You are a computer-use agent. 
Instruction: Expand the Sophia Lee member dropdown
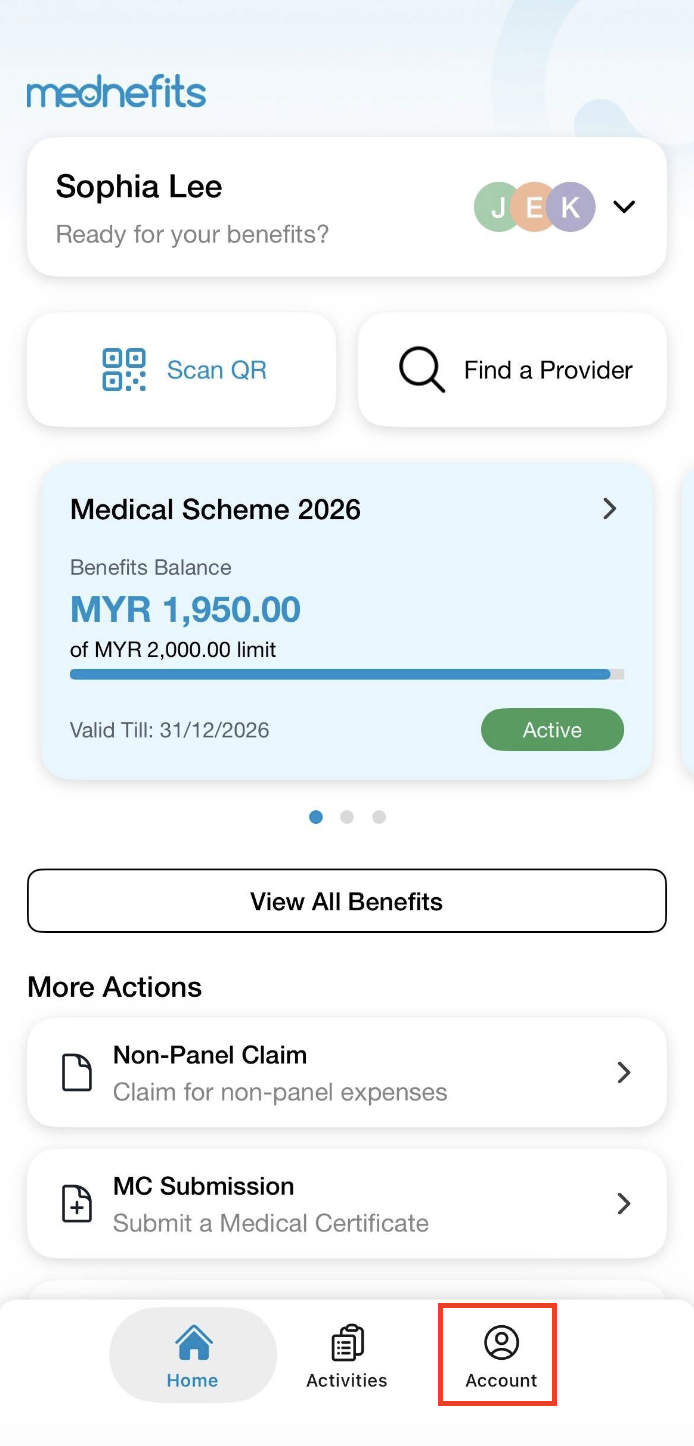(624, 207)
